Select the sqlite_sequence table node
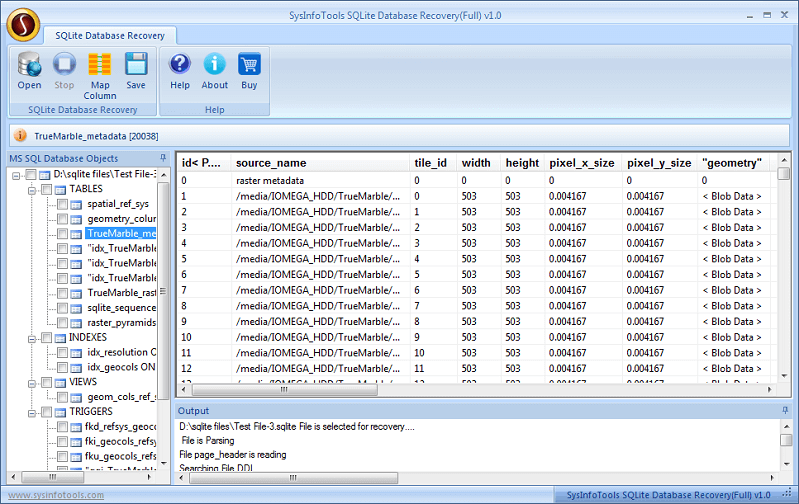 [121, 308]
